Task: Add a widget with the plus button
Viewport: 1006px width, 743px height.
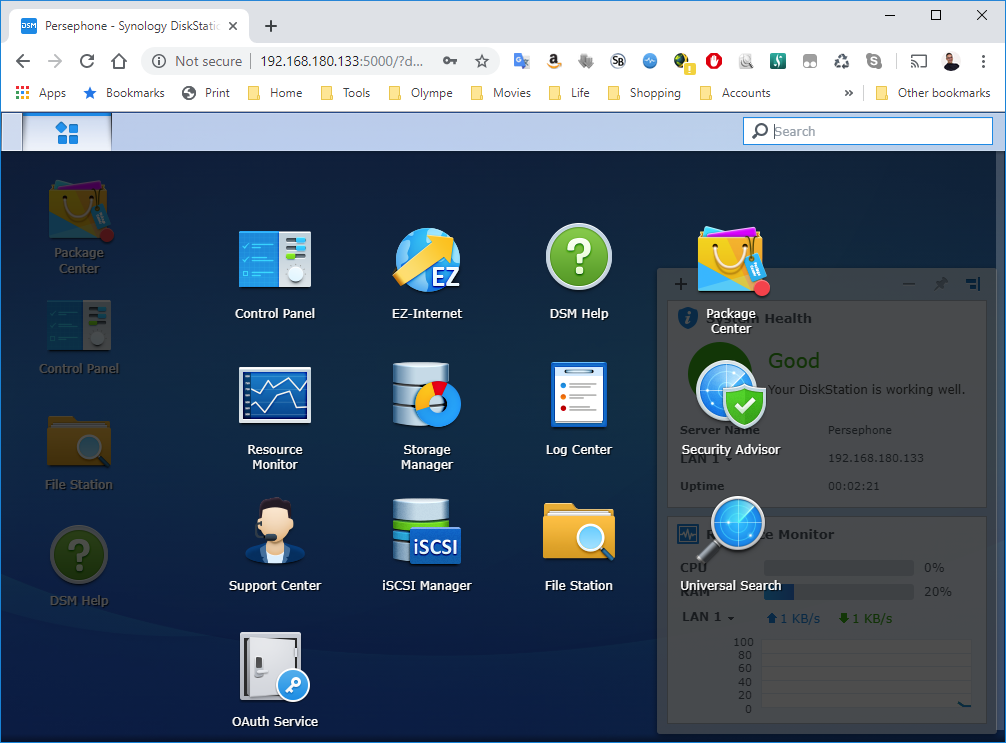Action: [681, 284]
